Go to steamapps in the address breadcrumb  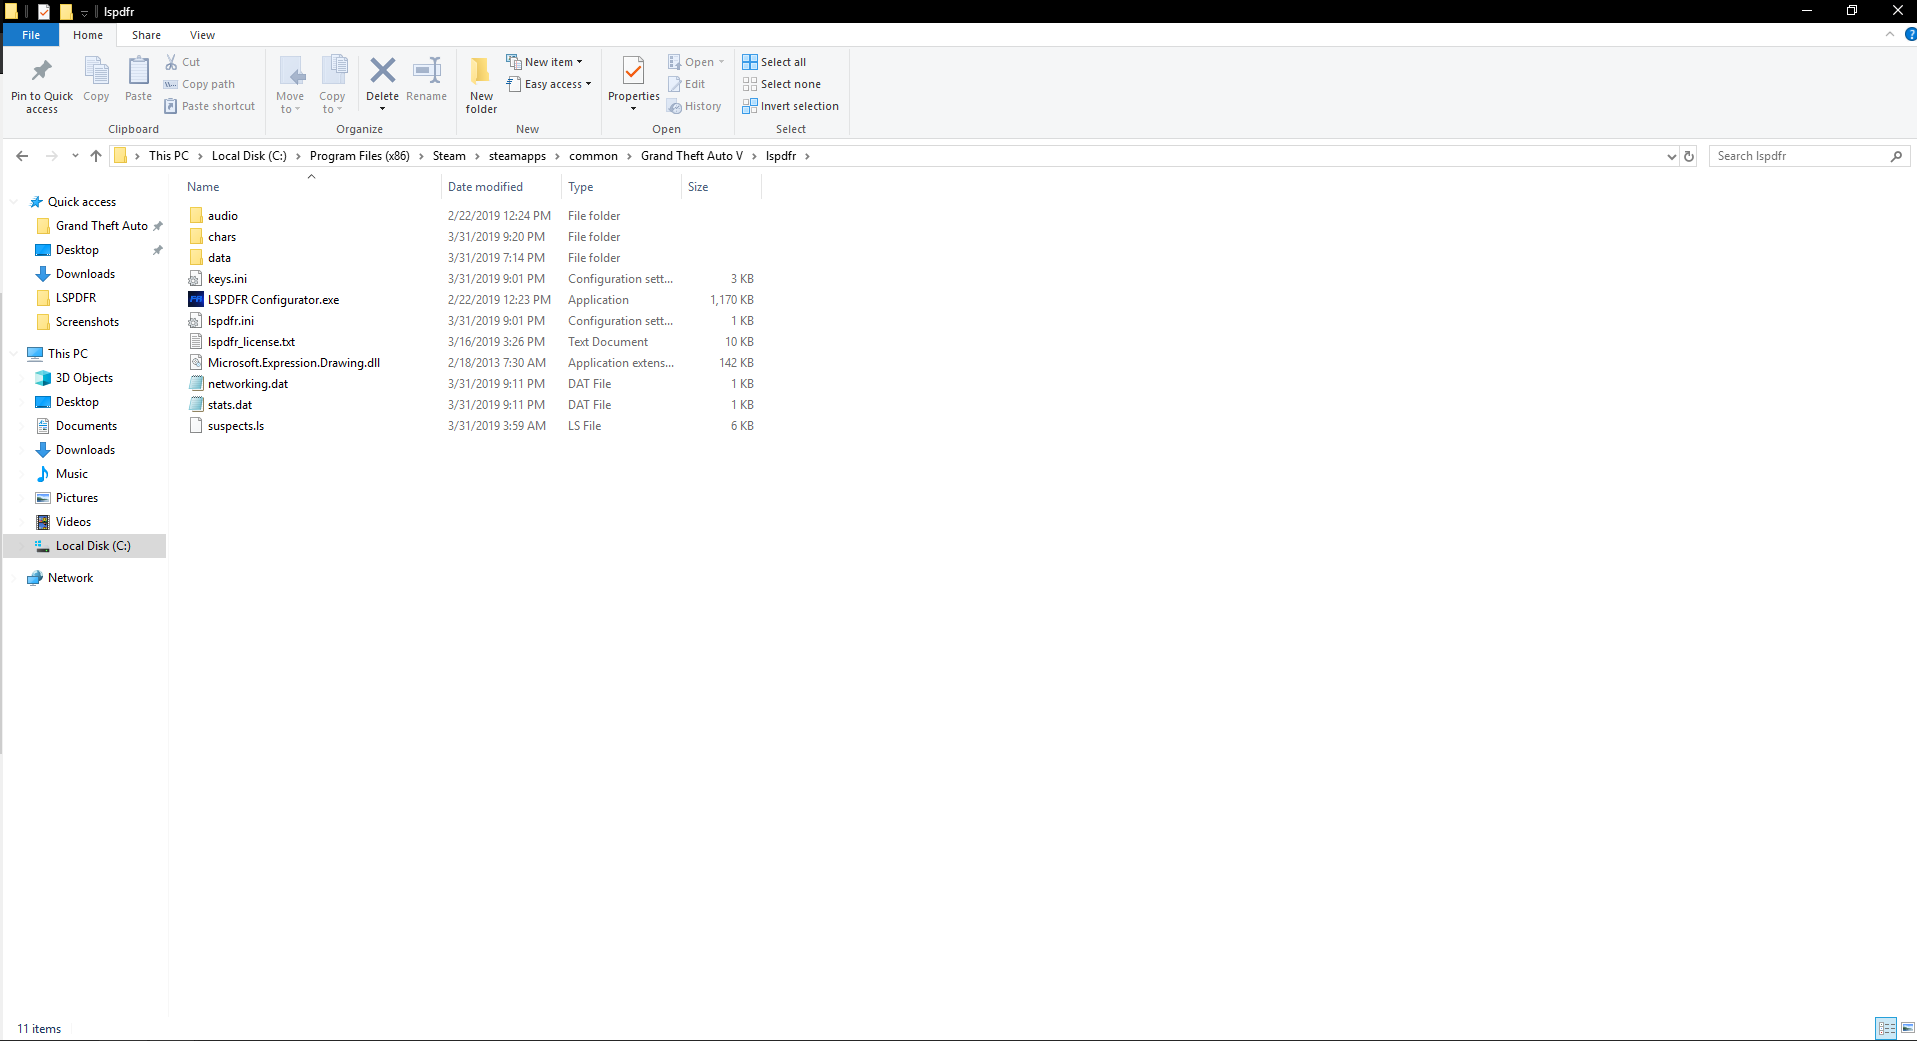(x=517, y=156)
